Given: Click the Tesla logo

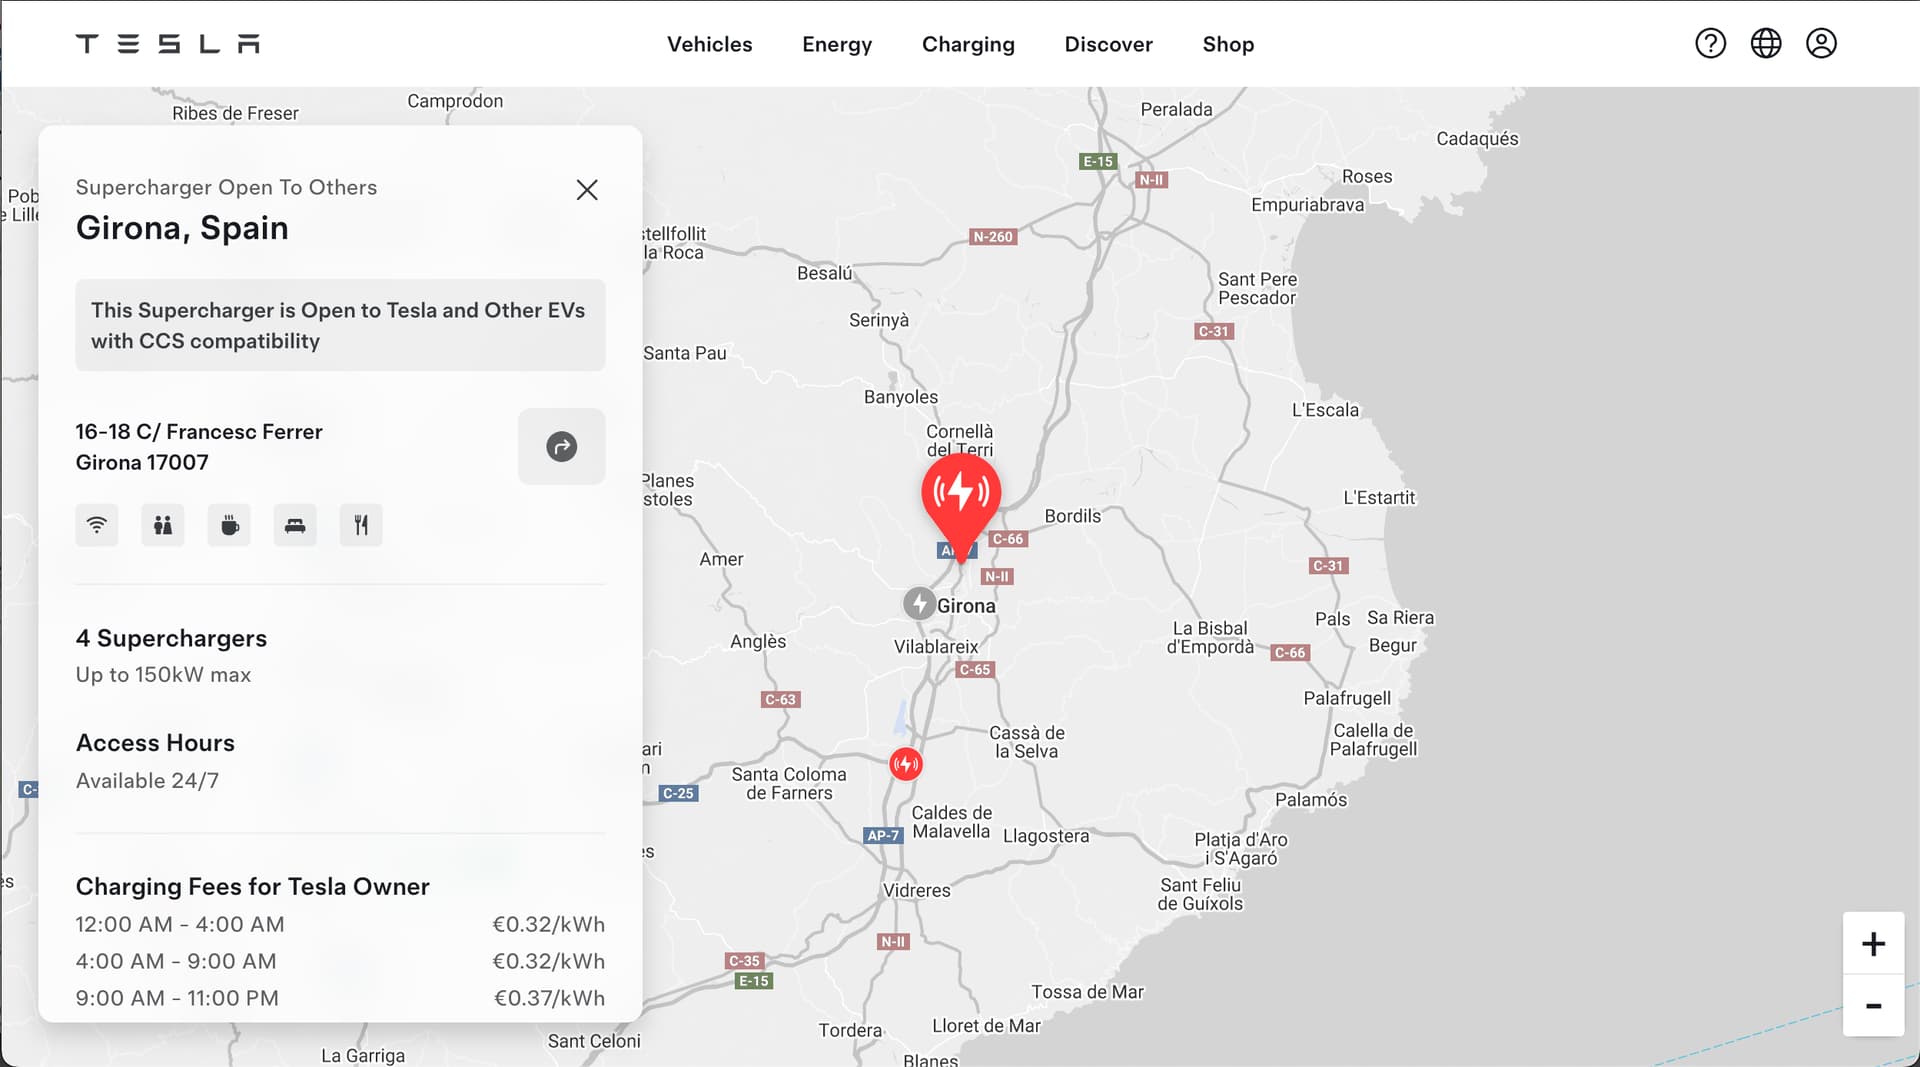Looking at the screenshot, I should 167,44.
